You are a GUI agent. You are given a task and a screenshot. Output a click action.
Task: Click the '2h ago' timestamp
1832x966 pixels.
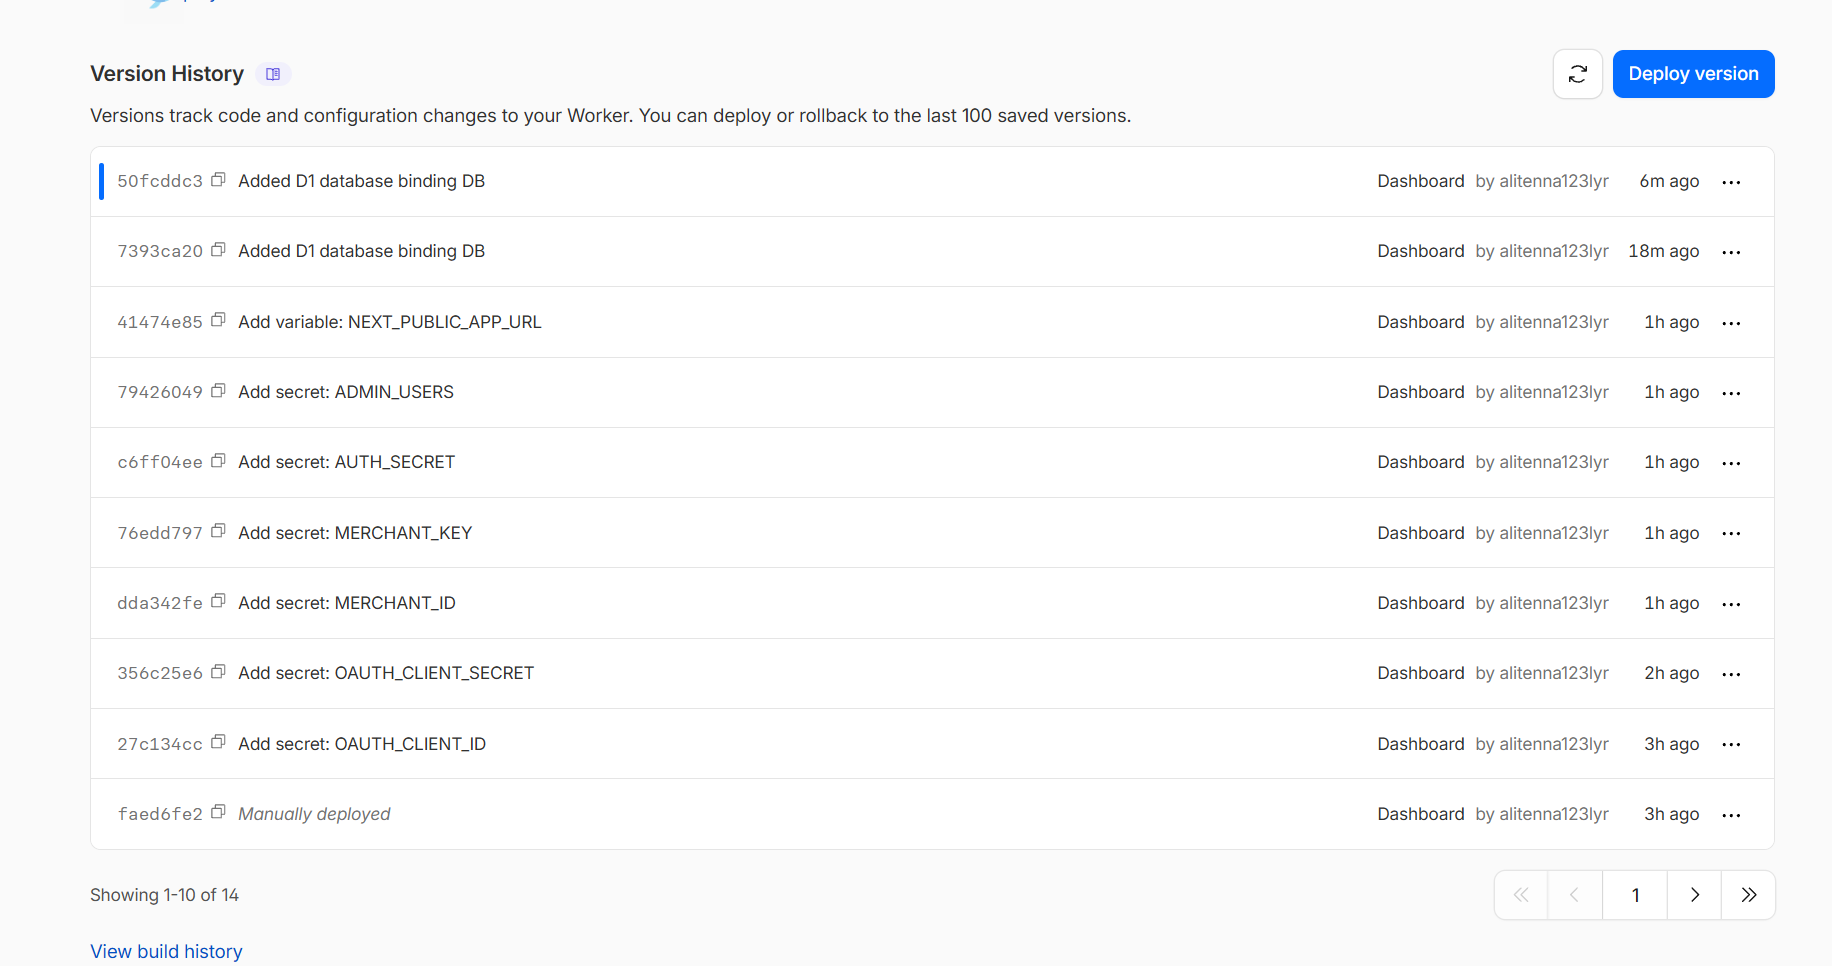click(x=1672, y=673)
